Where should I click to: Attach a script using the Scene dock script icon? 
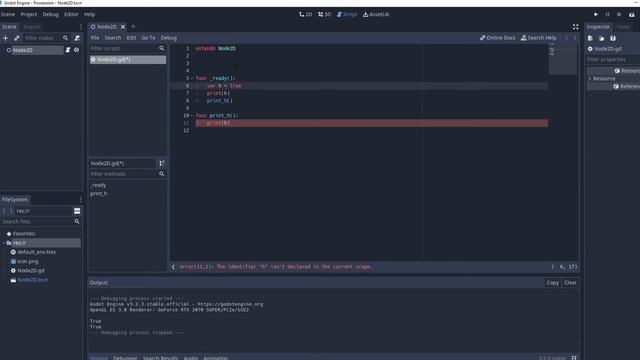click(x=77, y=38)
